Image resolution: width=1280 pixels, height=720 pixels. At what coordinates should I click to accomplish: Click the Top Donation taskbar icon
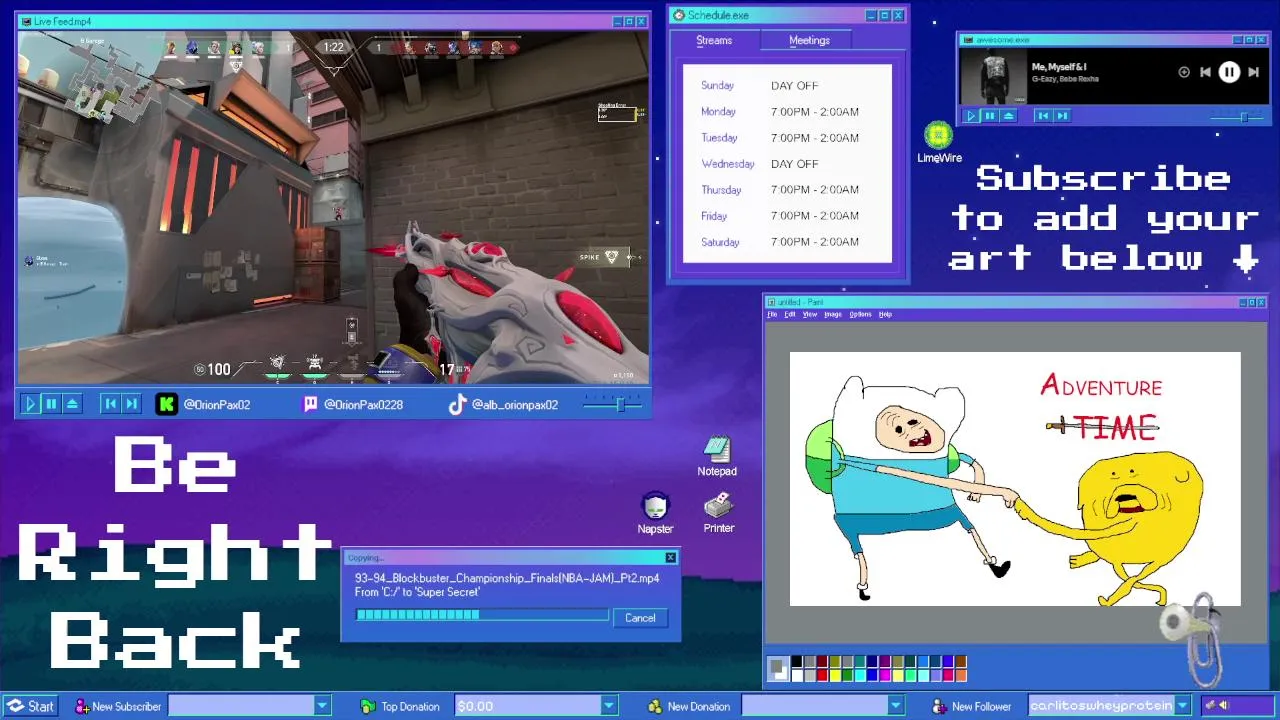[368, 706]
